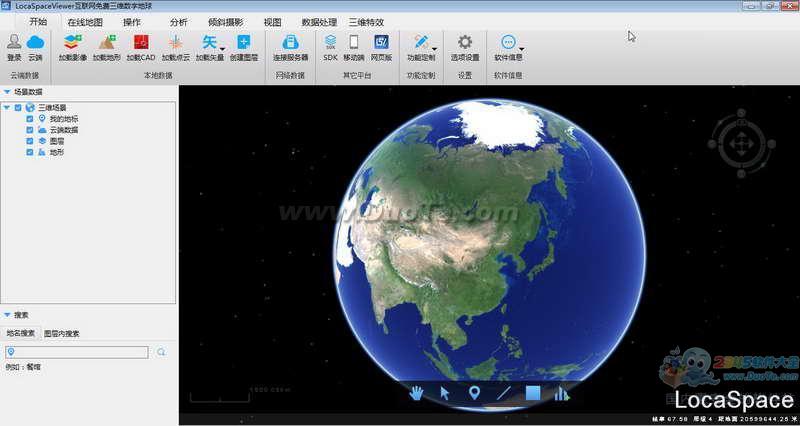Open the 连接服务器 connect server icon

tap(290, 42)
